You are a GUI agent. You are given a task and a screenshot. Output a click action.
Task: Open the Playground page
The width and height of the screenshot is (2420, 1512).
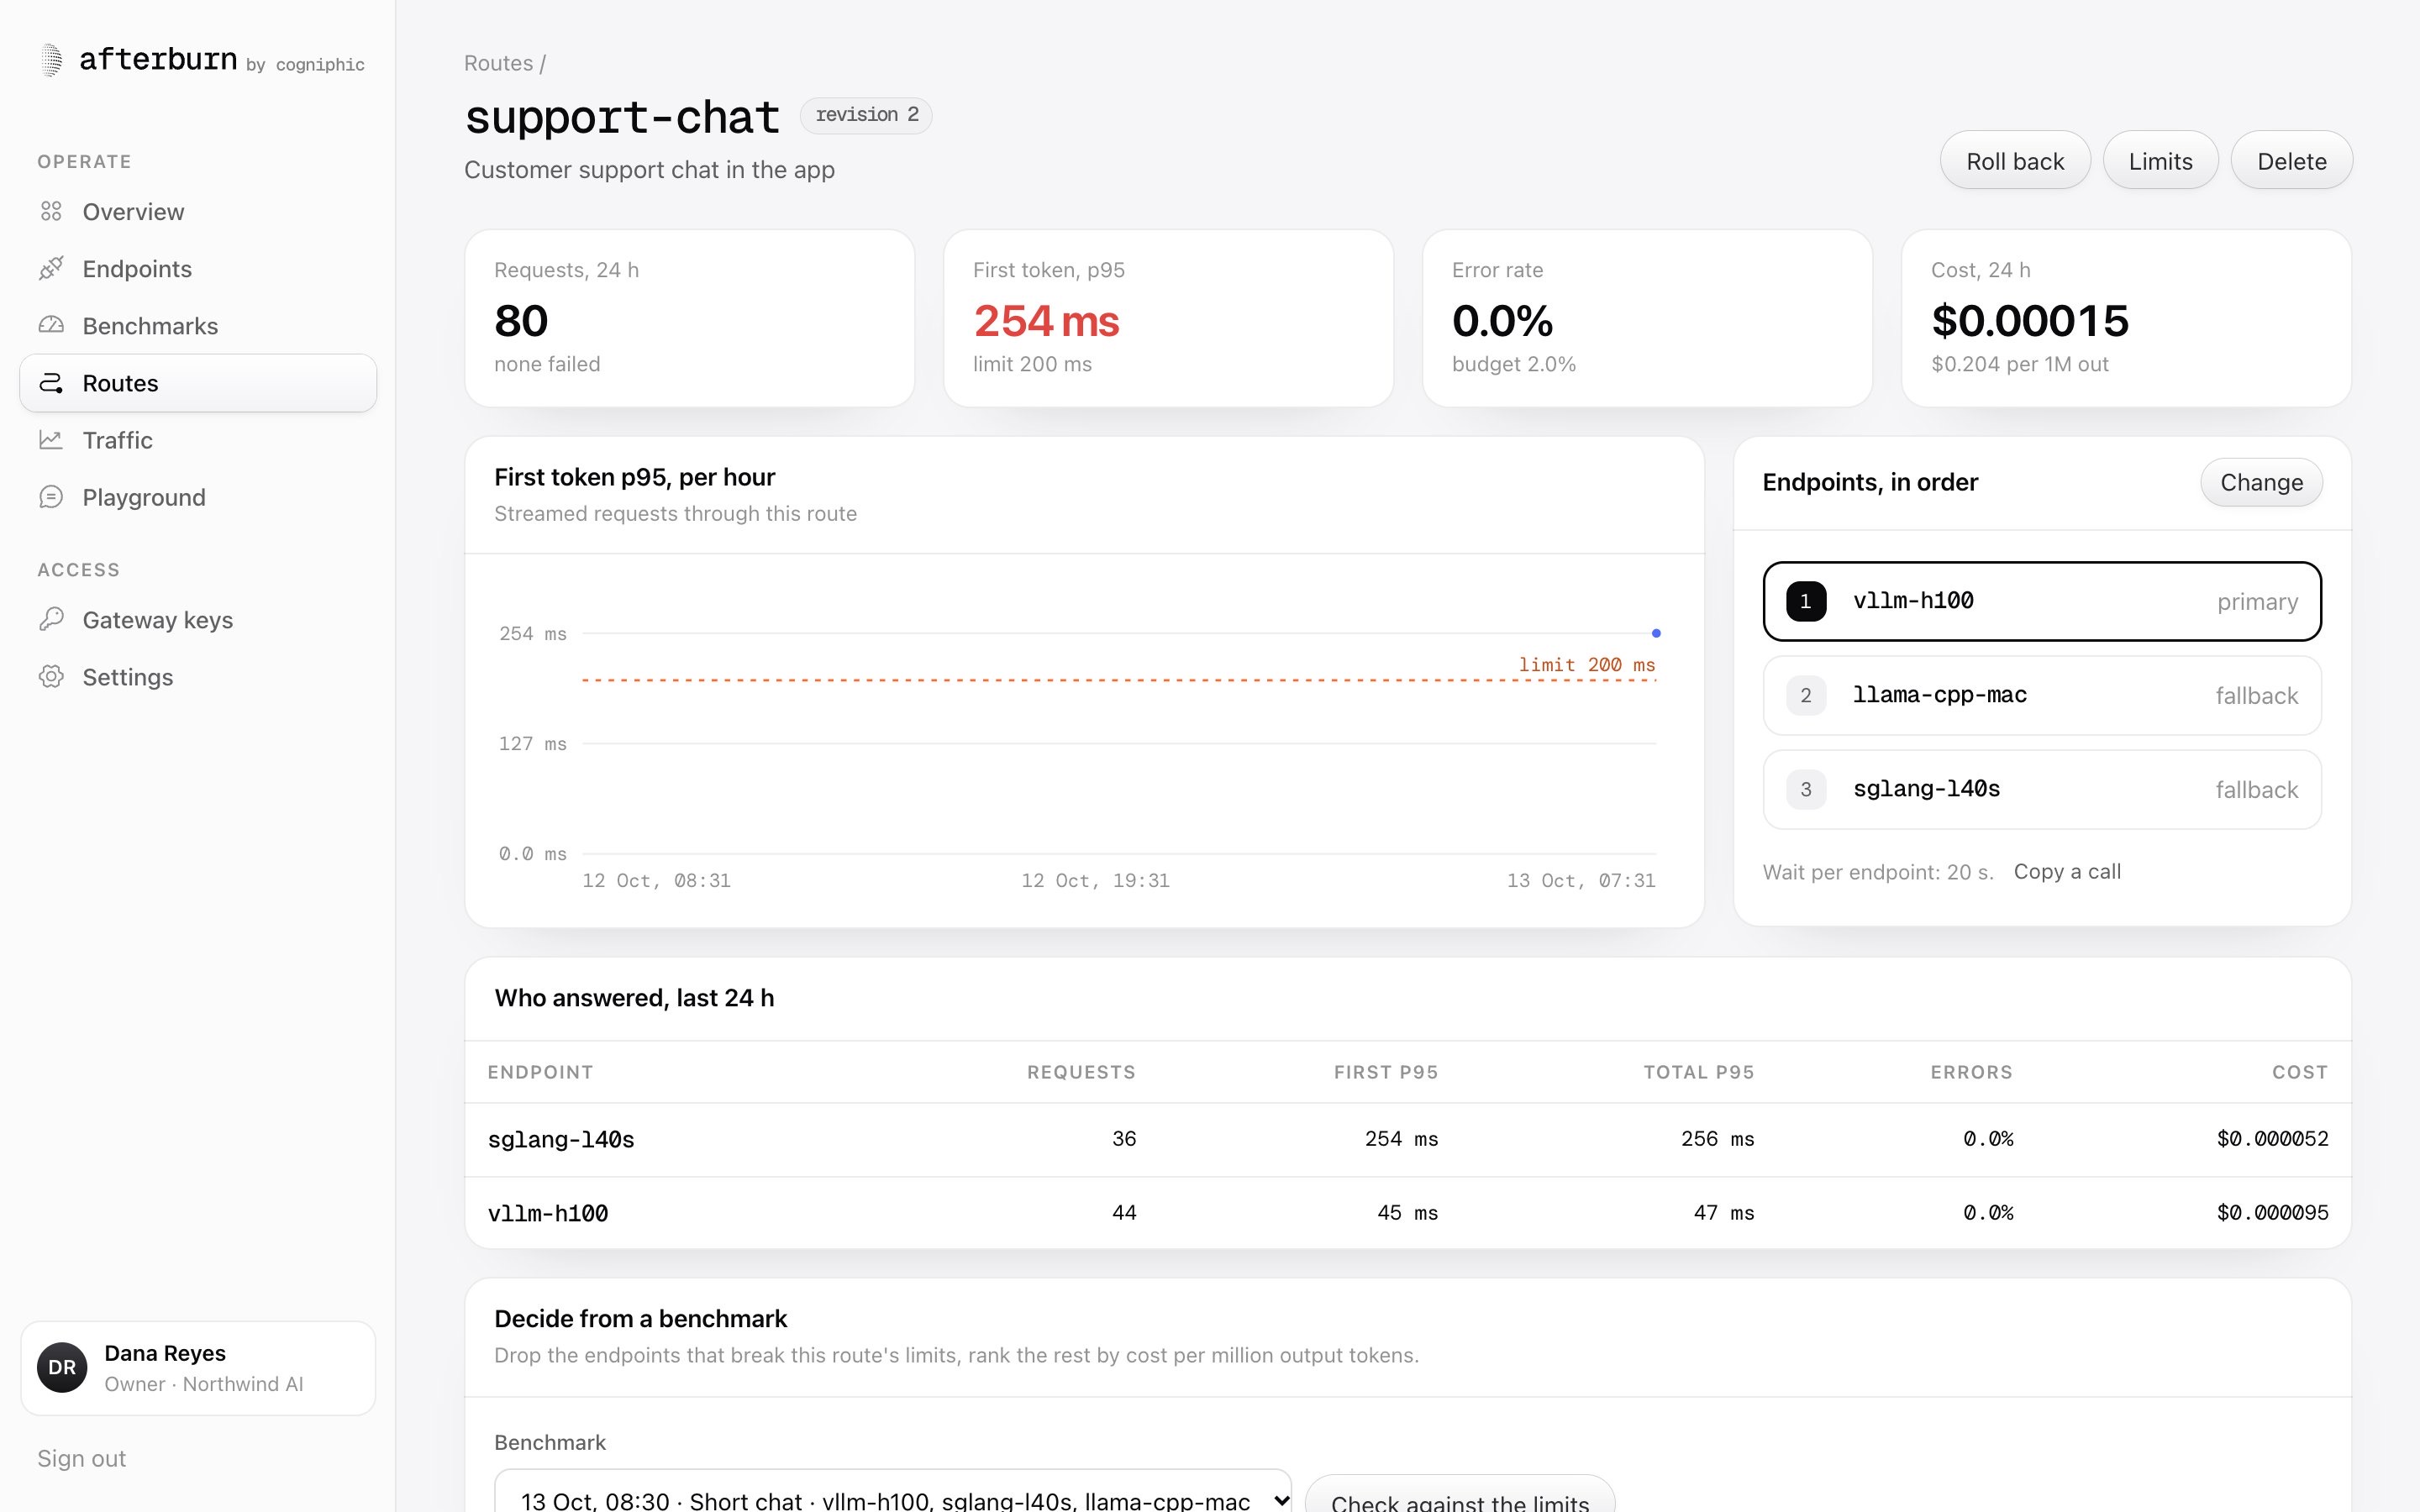pyautogui.click(x=198, y=497)
